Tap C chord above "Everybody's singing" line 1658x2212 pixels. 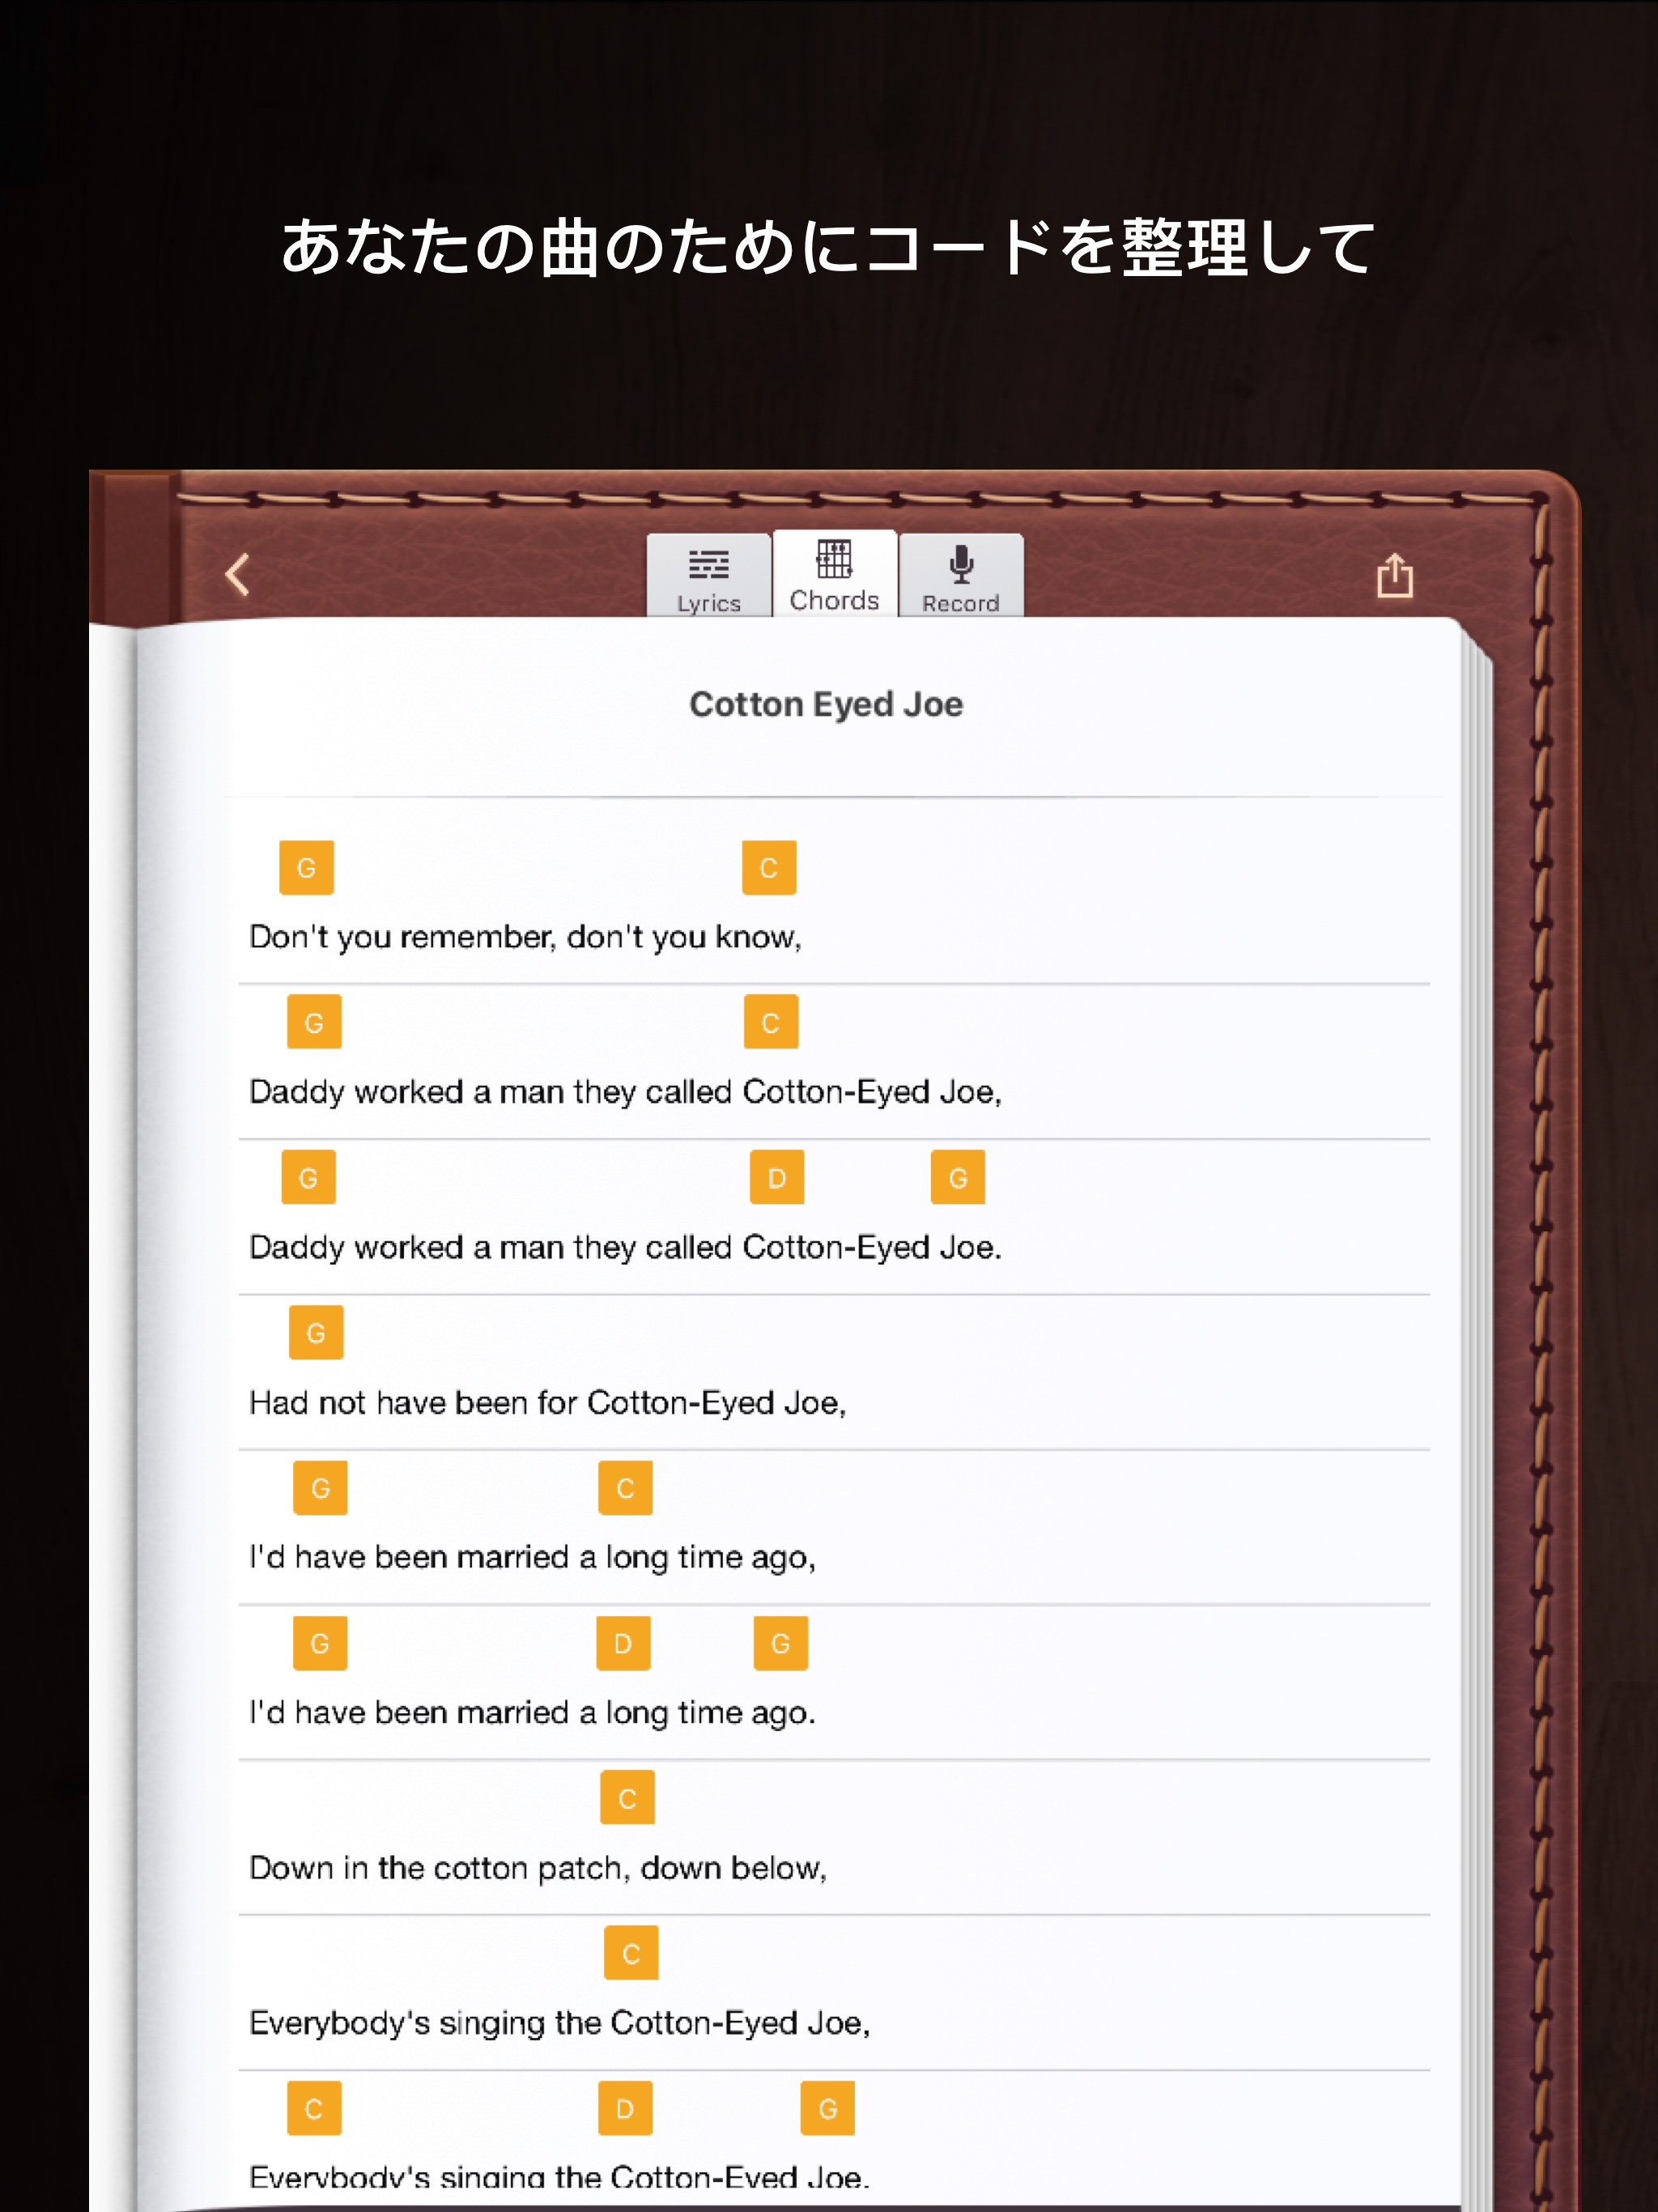(x=631, y=1952)
